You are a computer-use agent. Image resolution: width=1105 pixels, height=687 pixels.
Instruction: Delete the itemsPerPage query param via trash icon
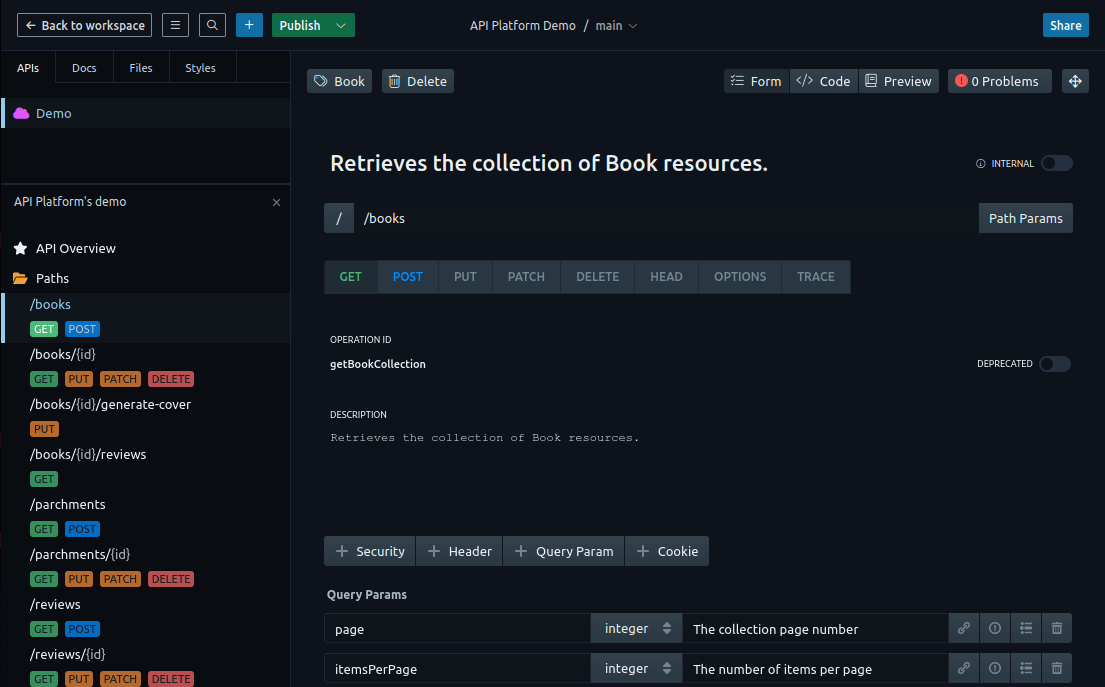(1057, 668)
